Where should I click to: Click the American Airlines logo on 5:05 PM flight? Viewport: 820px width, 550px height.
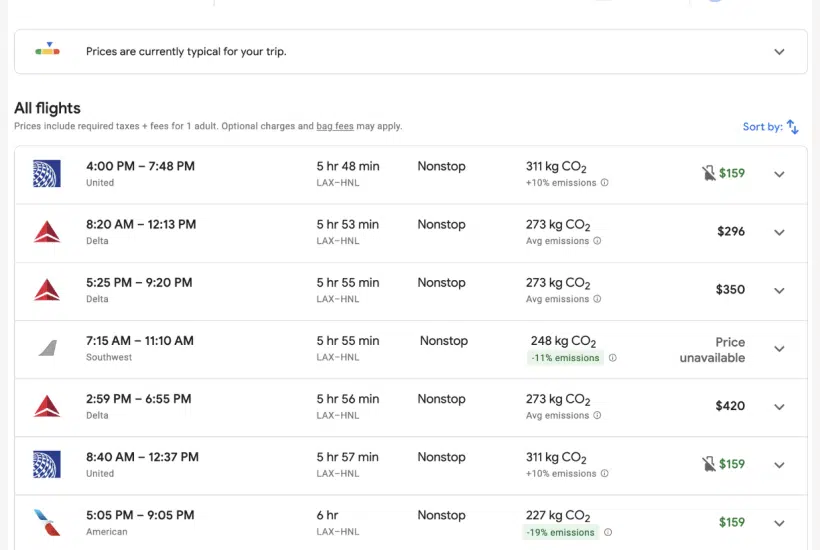click(x=46, y=522)
